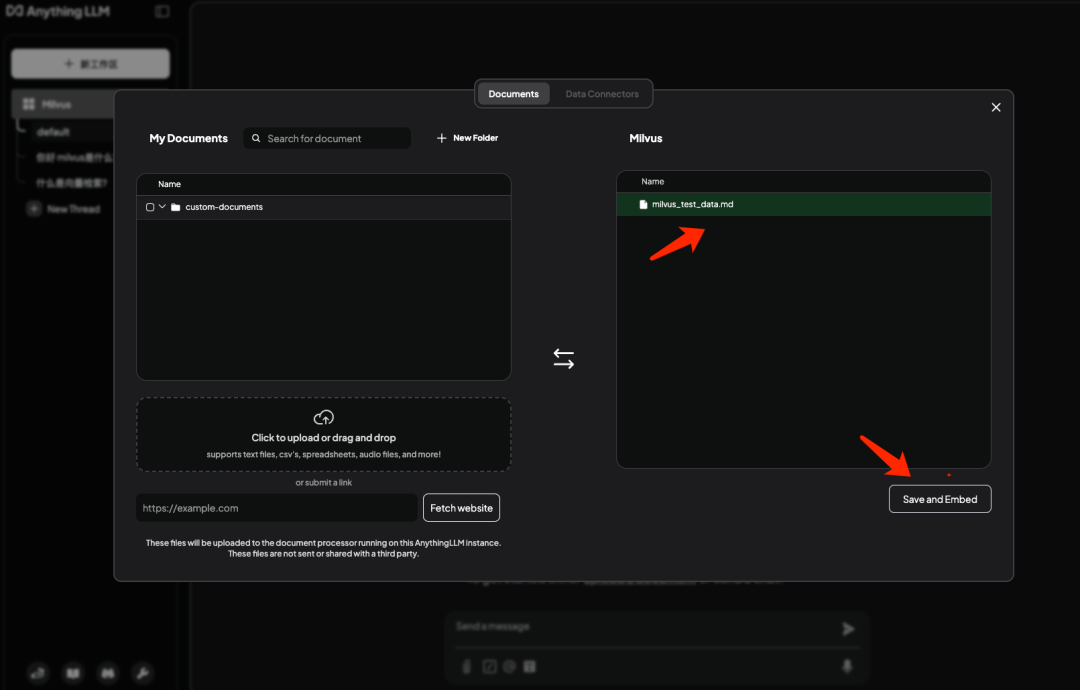1080x690 pixels.
Task: Click New Thread in the sidebar
Action: [x=73, y=209]
